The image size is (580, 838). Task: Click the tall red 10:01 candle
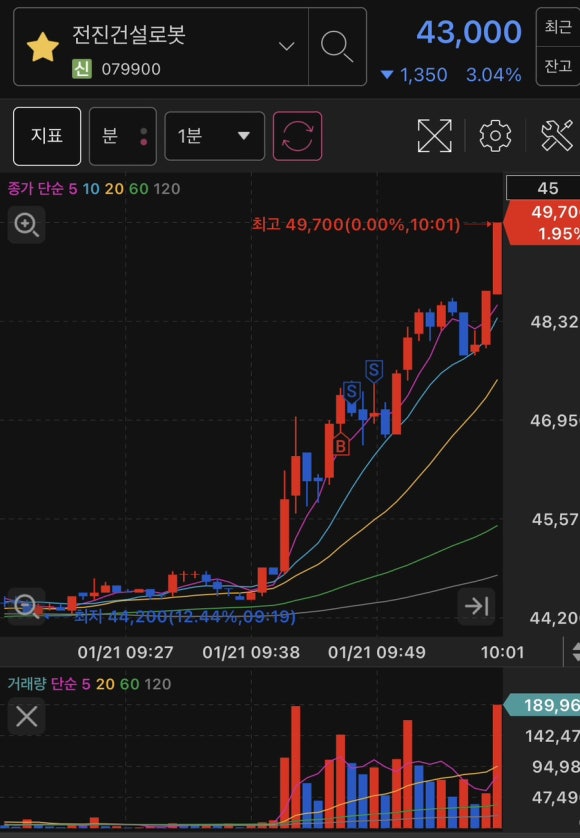click(497, 258)
